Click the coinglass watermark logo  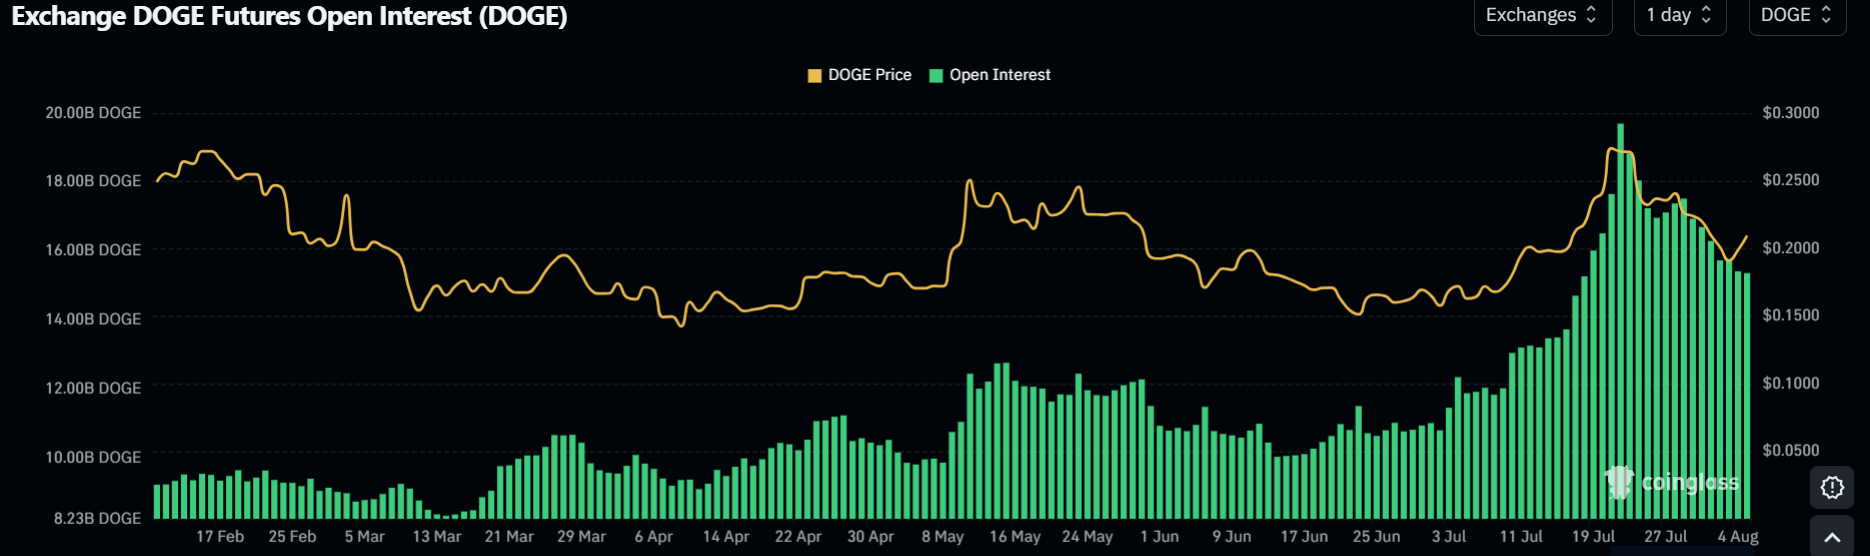pos(1672,482)
